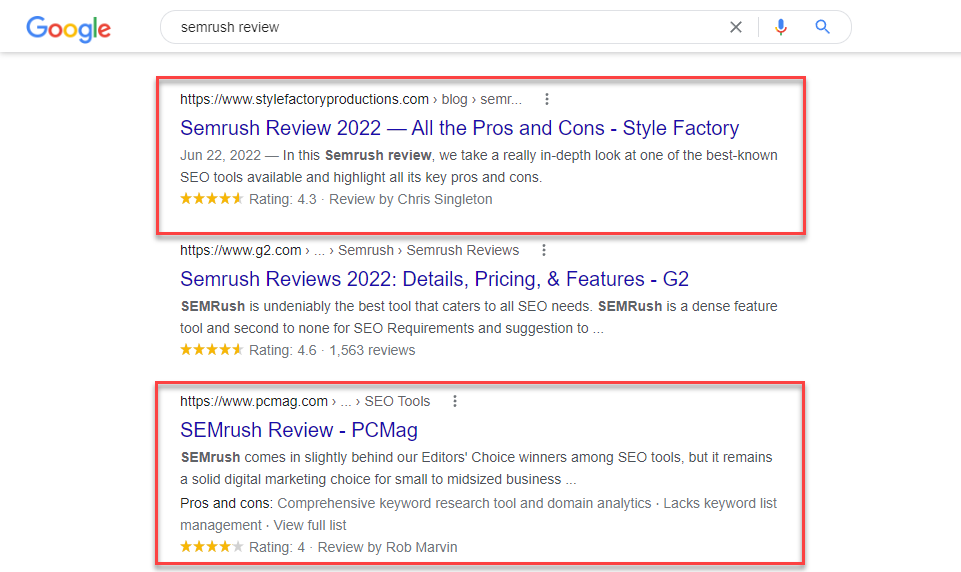Click '1,563 reviews' text
961x572 pixels.
pos(372,350)
